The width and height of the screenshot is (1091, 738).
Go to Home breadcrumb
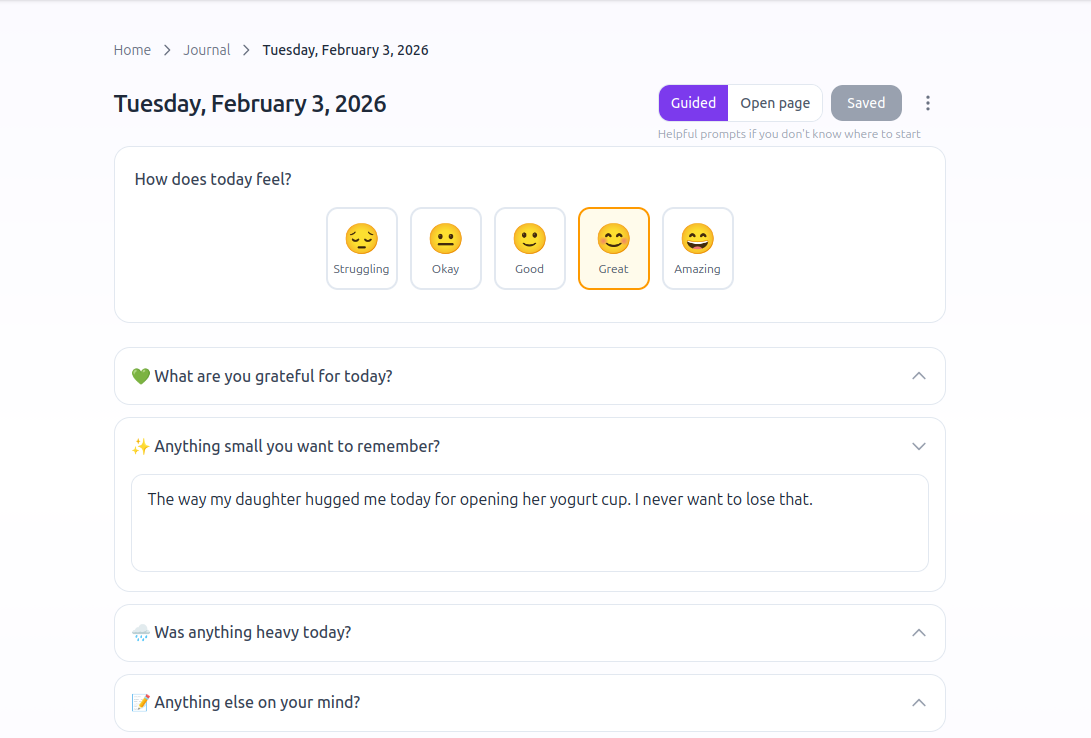coord(132,50)
